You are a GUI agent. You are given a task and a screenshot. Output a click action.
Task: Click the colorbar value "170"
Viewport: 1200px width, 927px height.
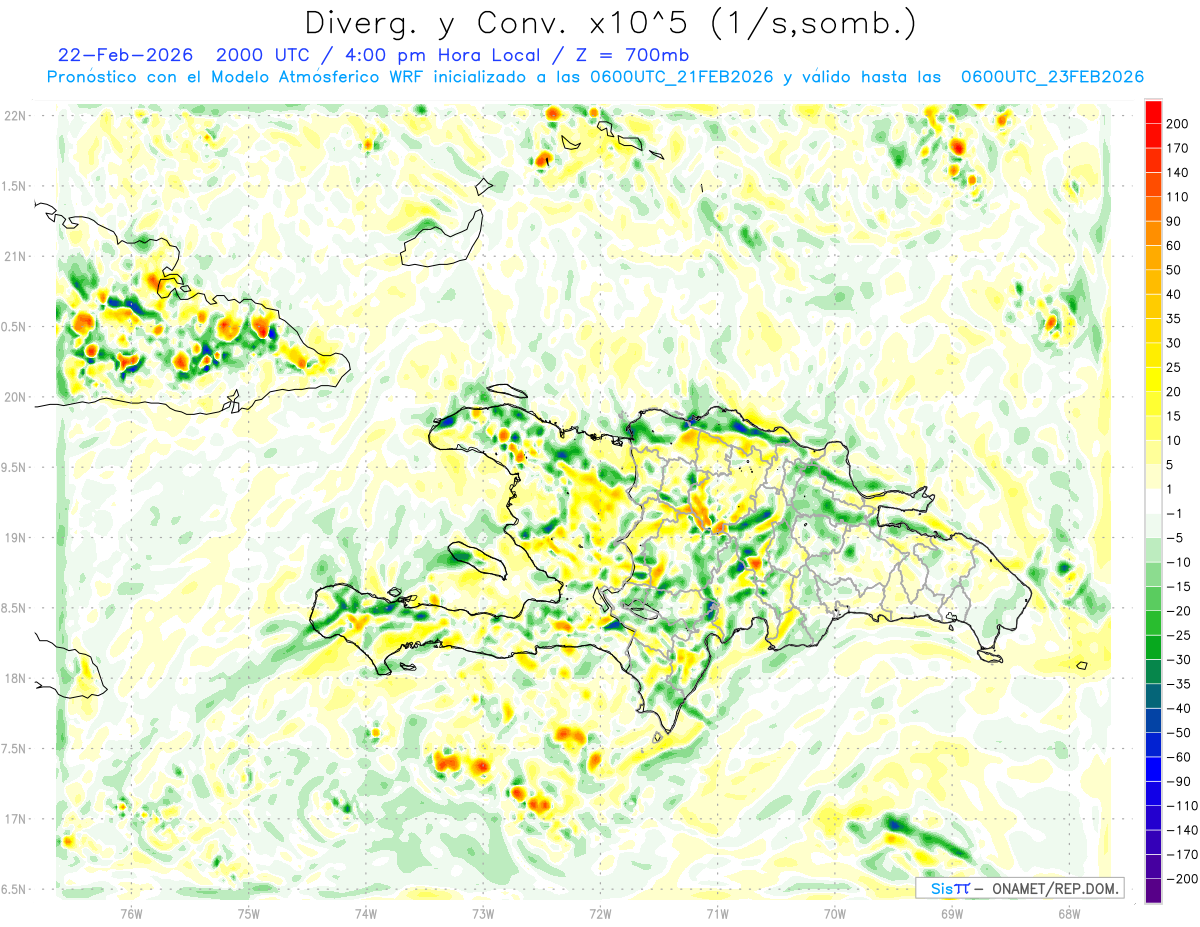pyautogui.click(x=1179, y=148)
